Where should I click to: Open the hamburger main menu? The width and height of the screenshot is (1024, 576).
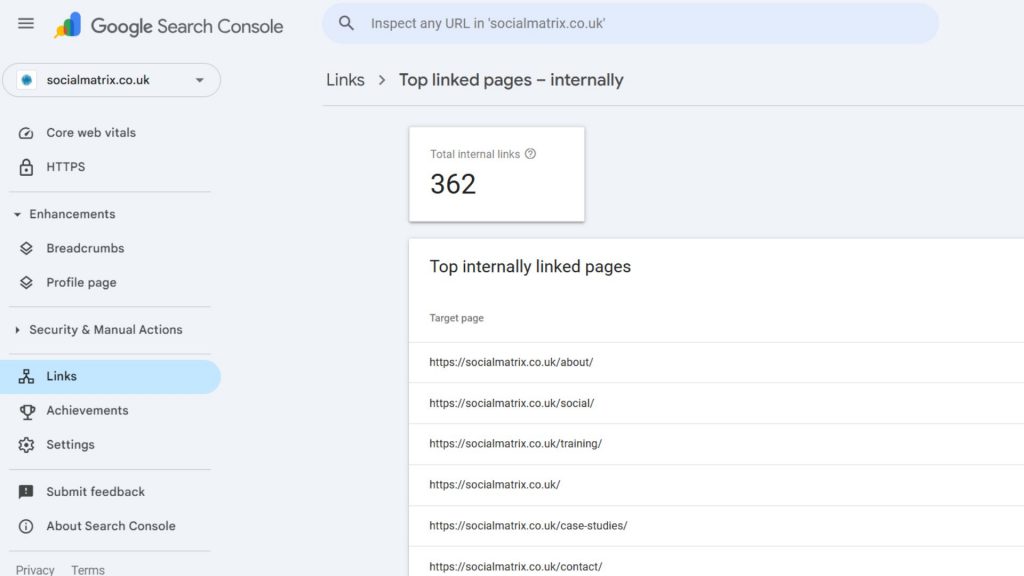[26, 24]
